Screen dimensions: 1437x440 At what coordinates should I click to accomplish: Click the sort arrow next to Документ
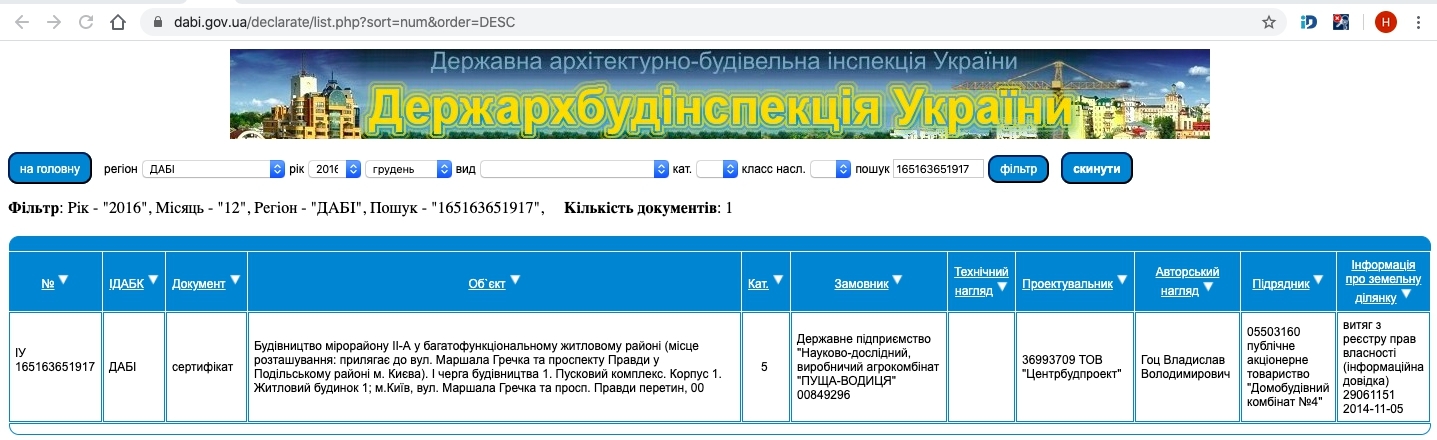point(235,281)
